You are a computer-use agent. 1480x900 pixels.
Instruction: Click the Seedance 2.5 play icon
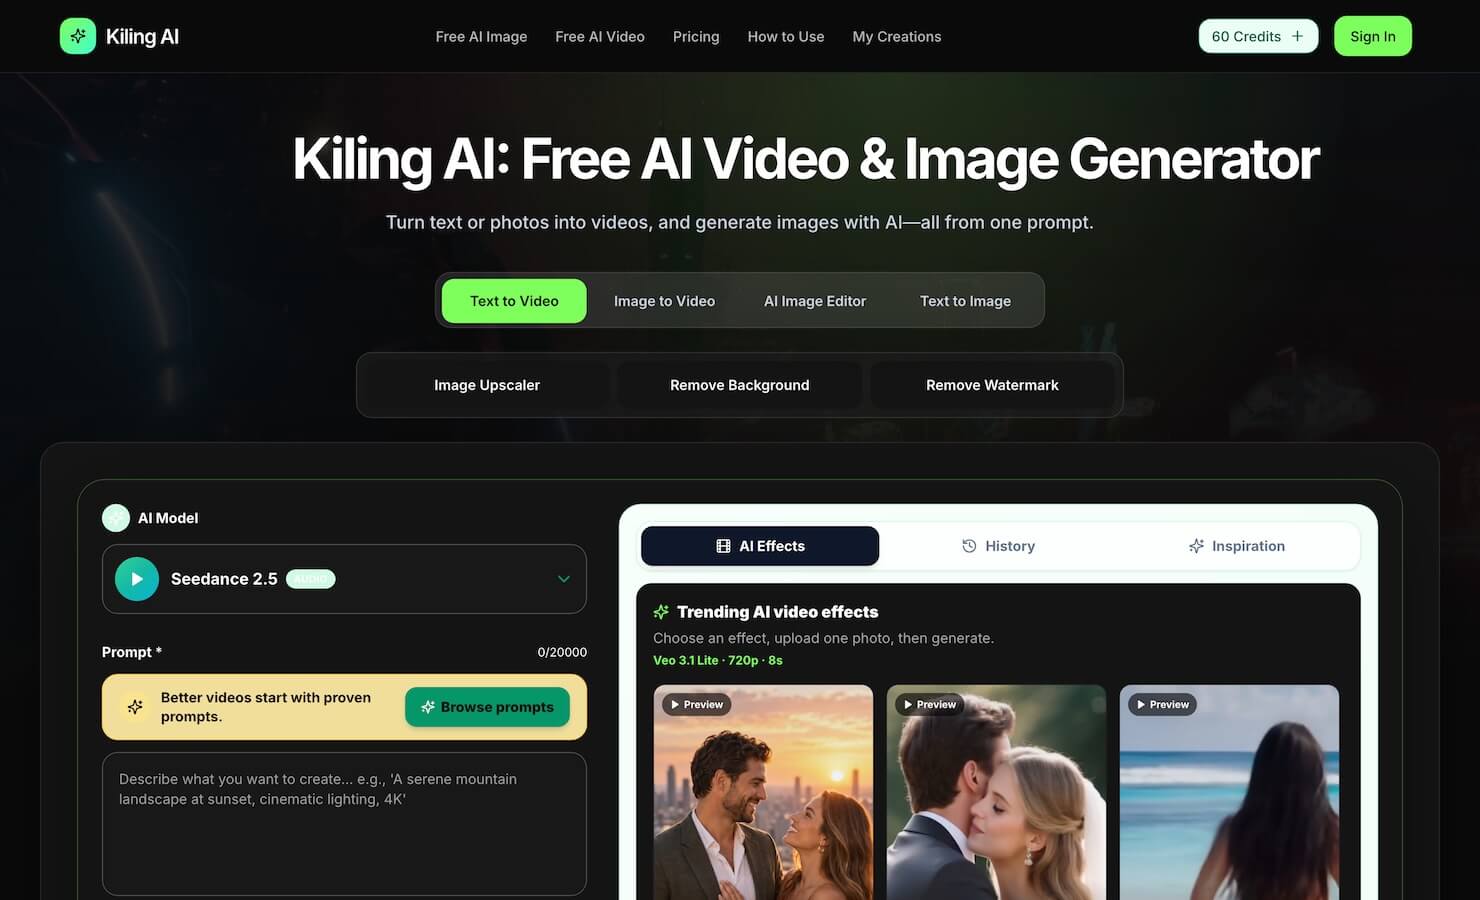pos(137,579)
